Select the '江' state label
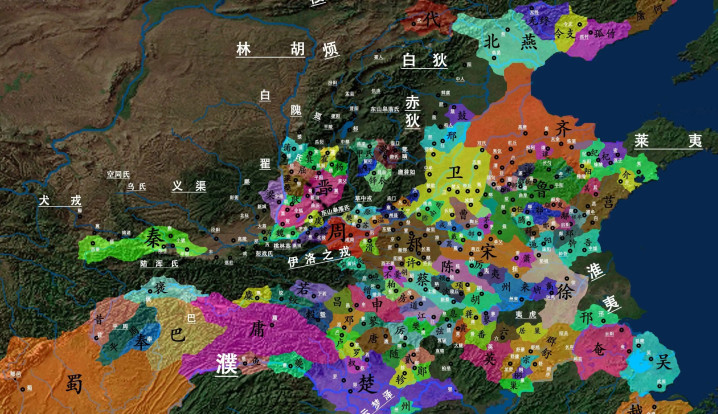 [422, 316]
